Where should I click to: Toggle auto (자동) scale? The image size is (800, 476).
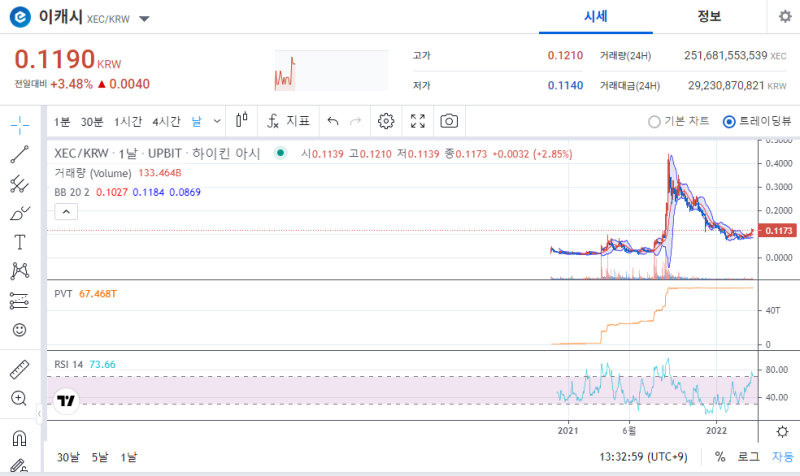click(782, 456)
